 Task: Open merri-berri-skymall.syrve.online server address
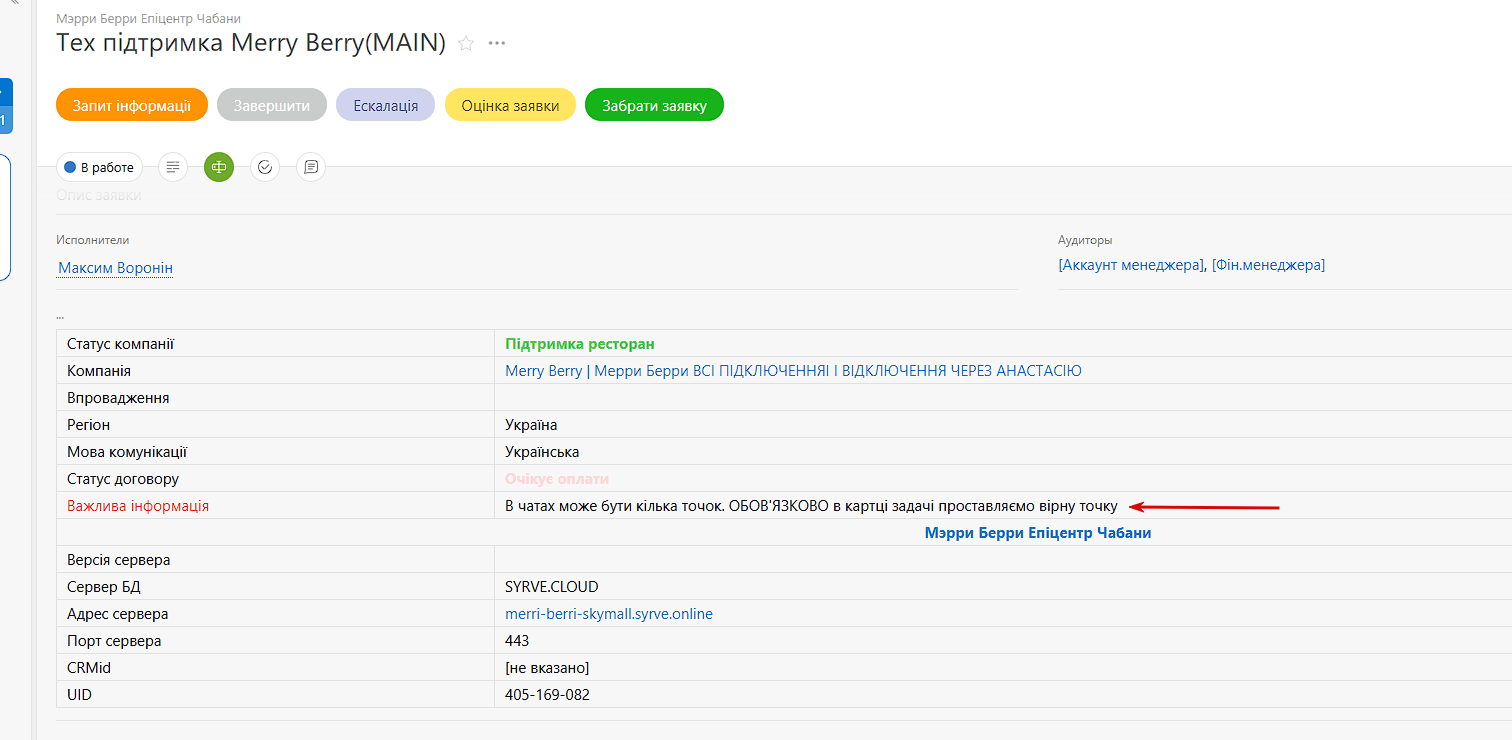pyautogui.click(x=609, y=614)
